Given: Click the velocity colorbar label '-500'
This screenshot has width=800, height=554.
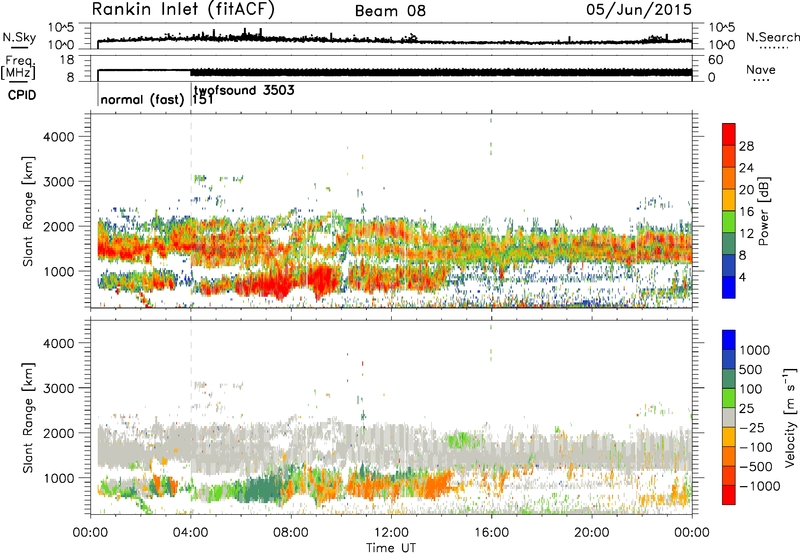Looking at the screenshot, I should 756,466.
